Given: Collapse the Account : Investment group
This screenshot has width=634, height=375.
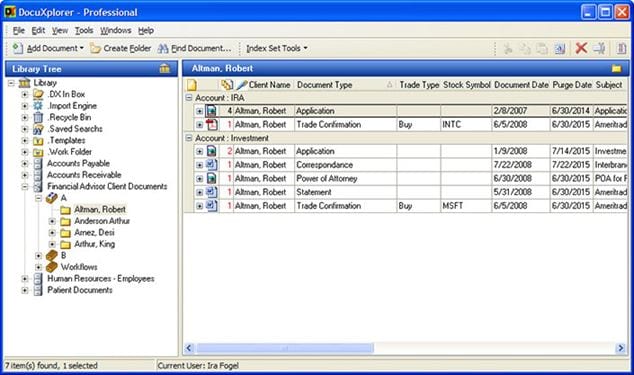Looking at the screenshot, I should point(189,138).
